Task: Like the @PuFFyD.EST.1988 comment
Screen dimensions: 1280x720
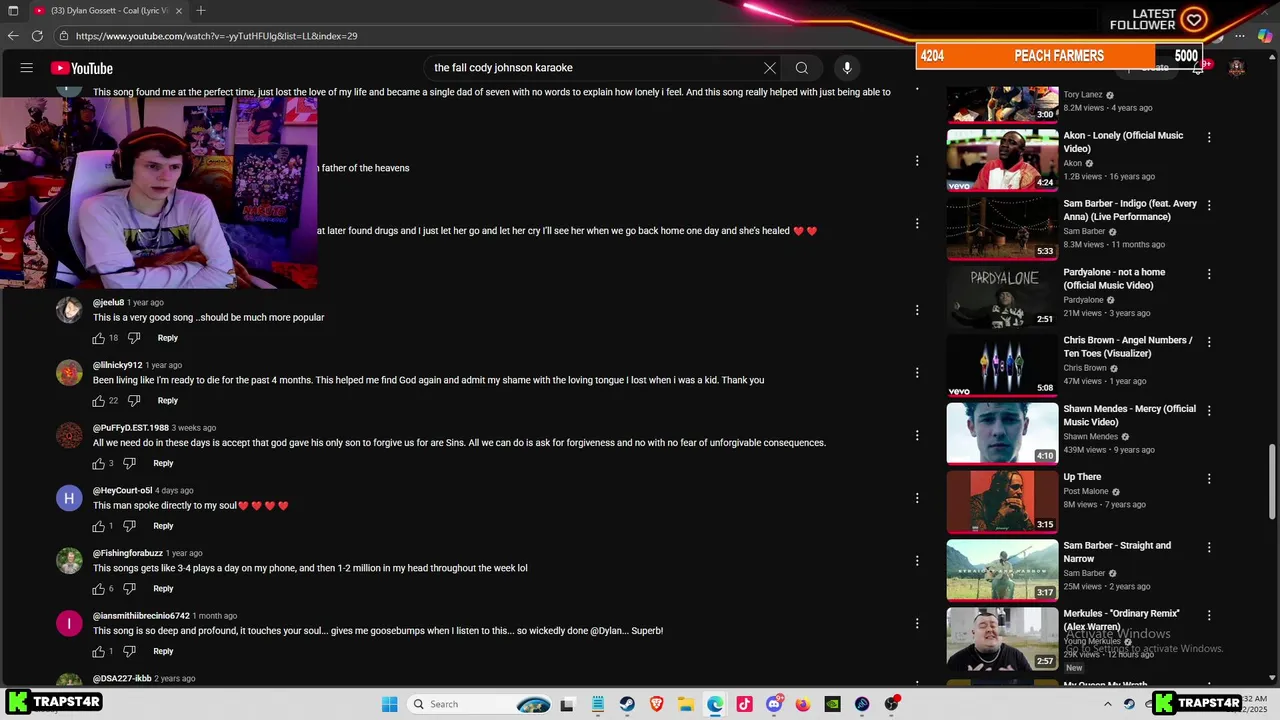Action: pos(99,464)
